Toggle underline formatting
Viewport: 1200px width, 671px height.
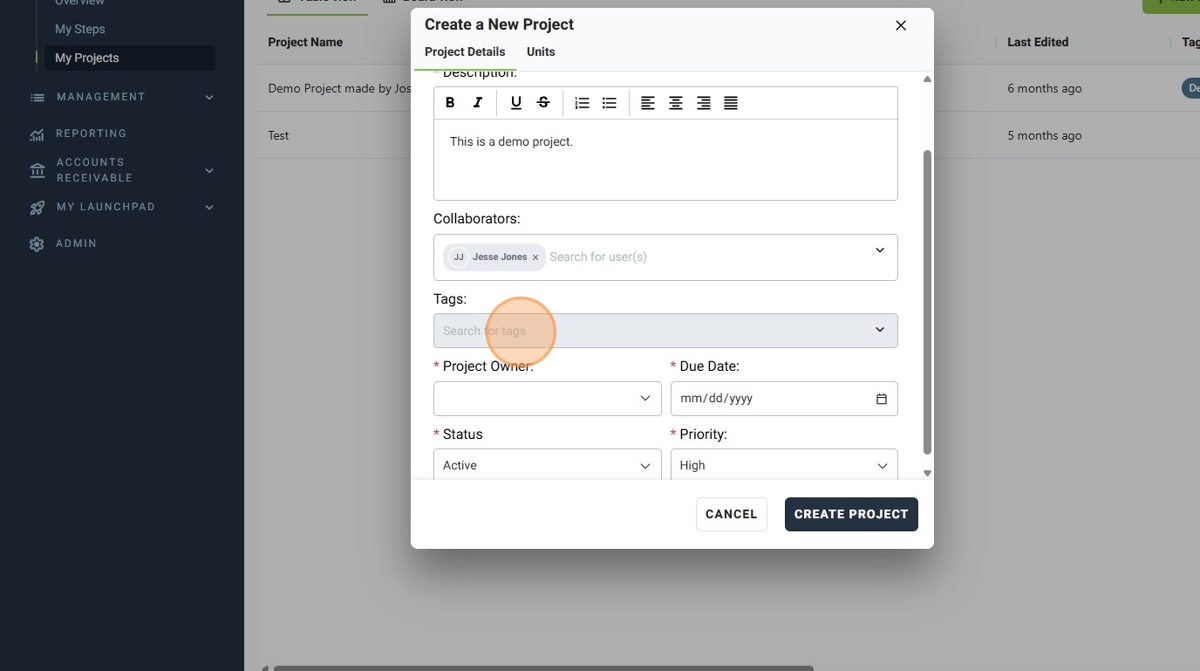click(x=516, y=103)
